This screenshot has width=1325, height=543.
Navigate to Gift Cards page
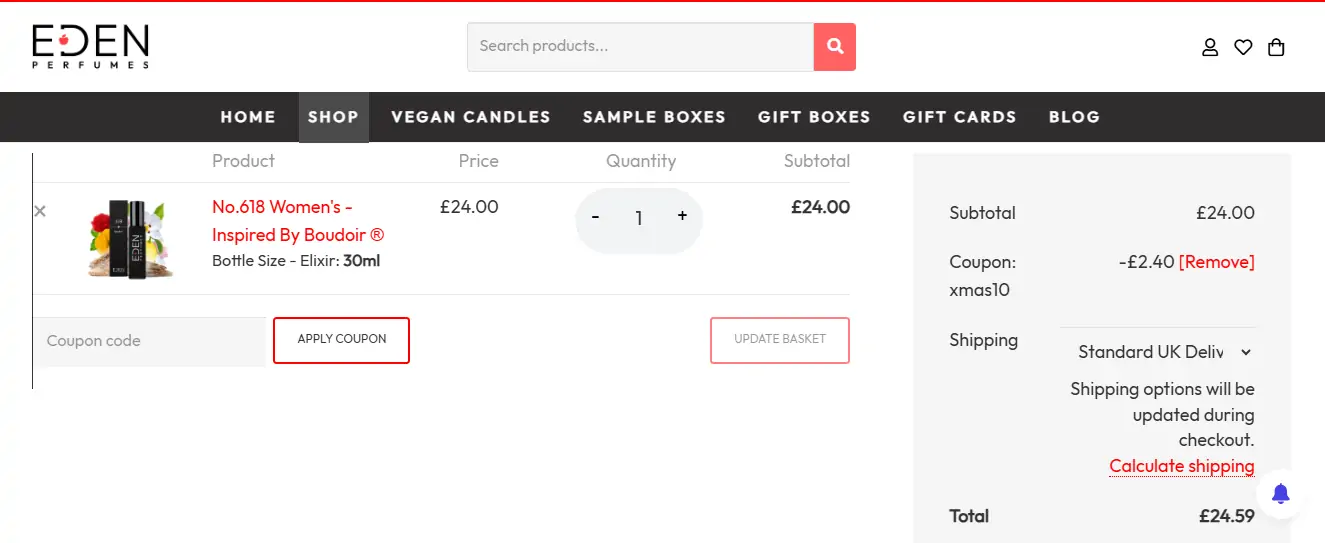pos(959,117)
